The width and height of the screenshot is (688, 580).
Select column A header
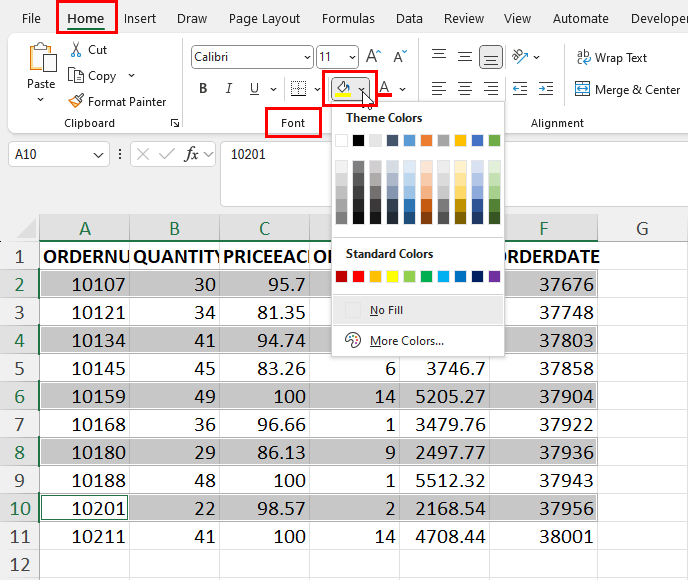pos(85,229)
